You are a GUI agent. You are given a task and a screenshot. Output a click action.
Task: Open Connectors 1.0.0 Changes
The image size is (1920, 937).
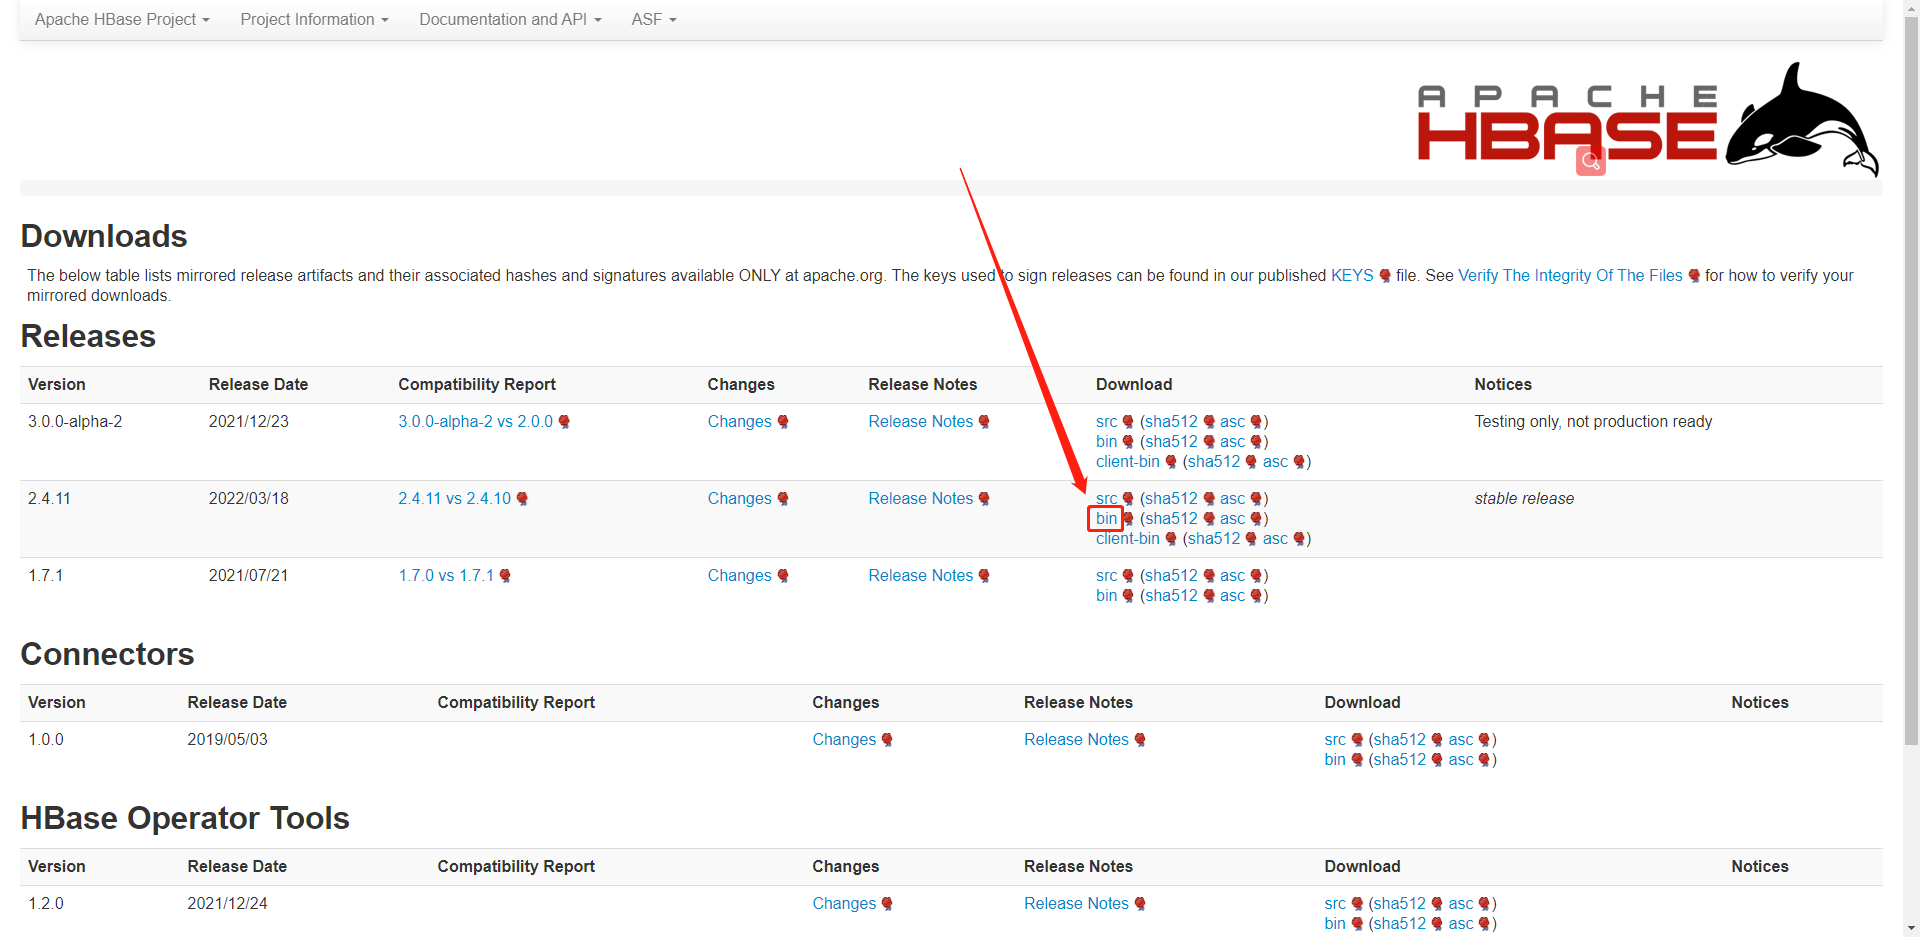point(844,739)
